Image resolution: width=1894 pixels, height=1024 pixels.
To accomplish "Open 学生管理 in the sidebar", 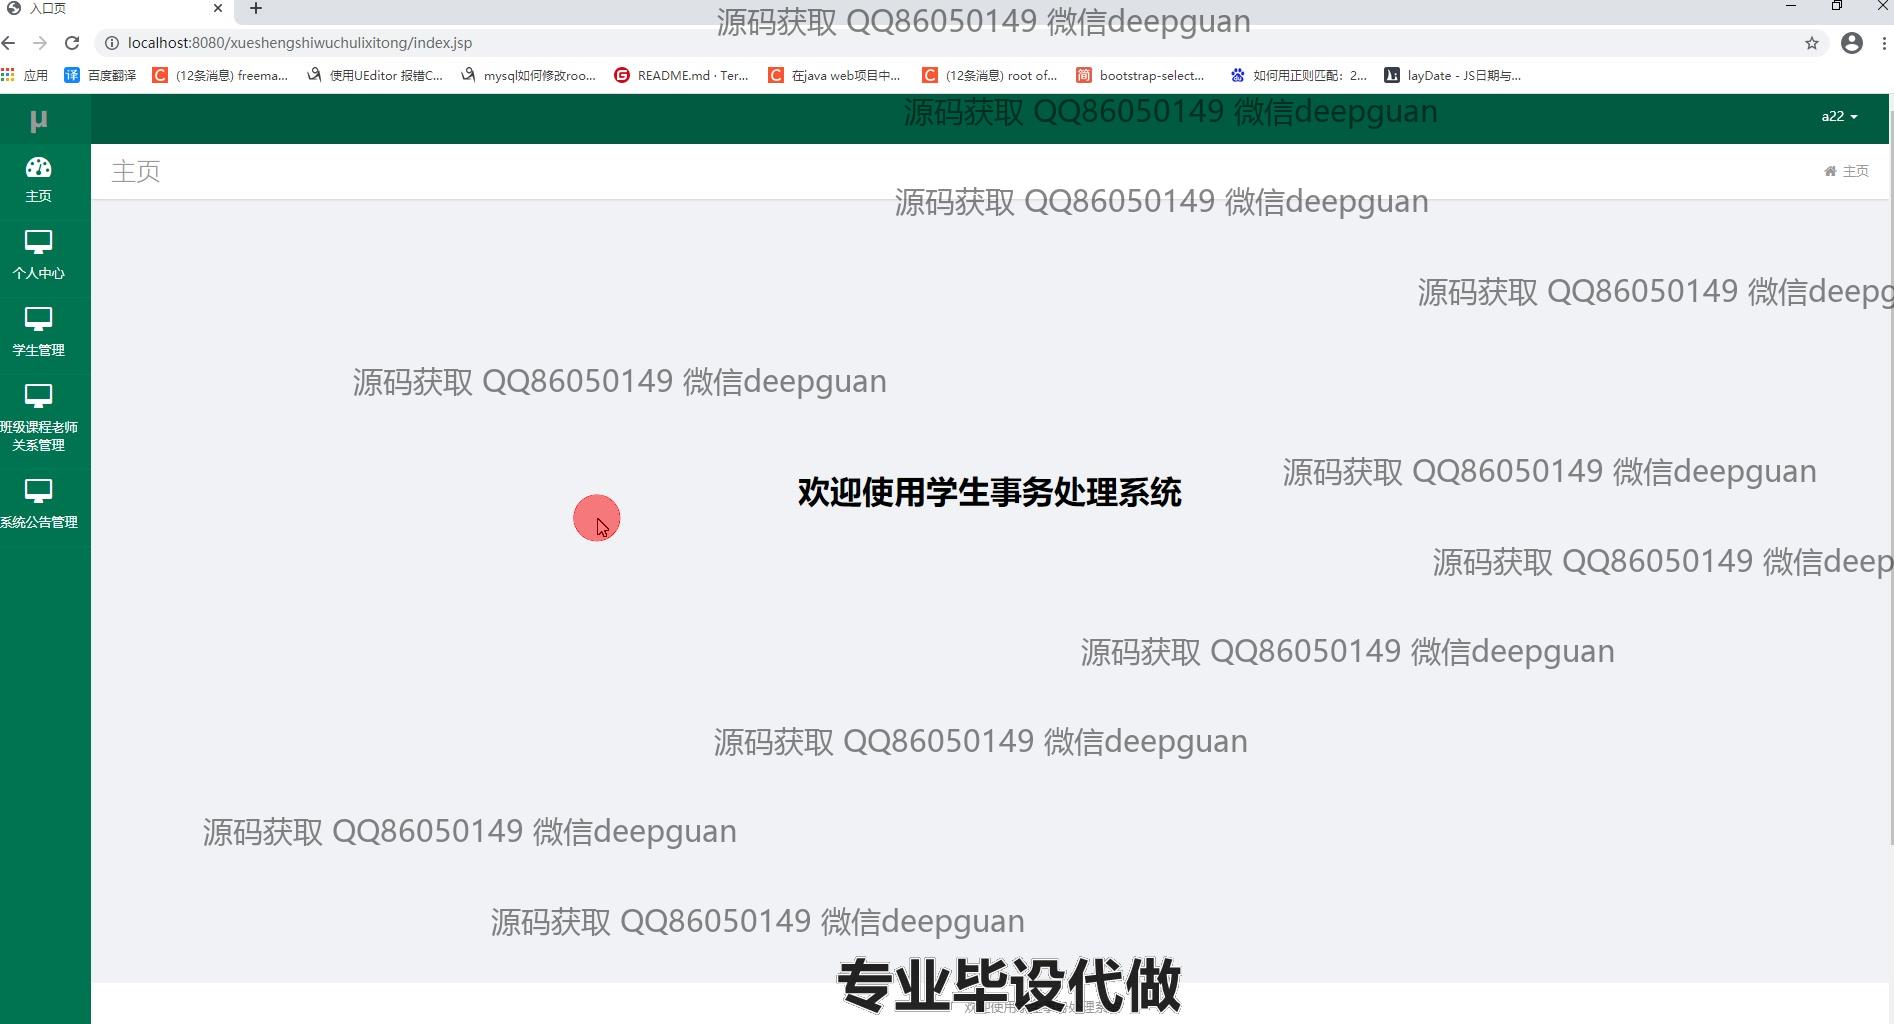I will 38,331.
